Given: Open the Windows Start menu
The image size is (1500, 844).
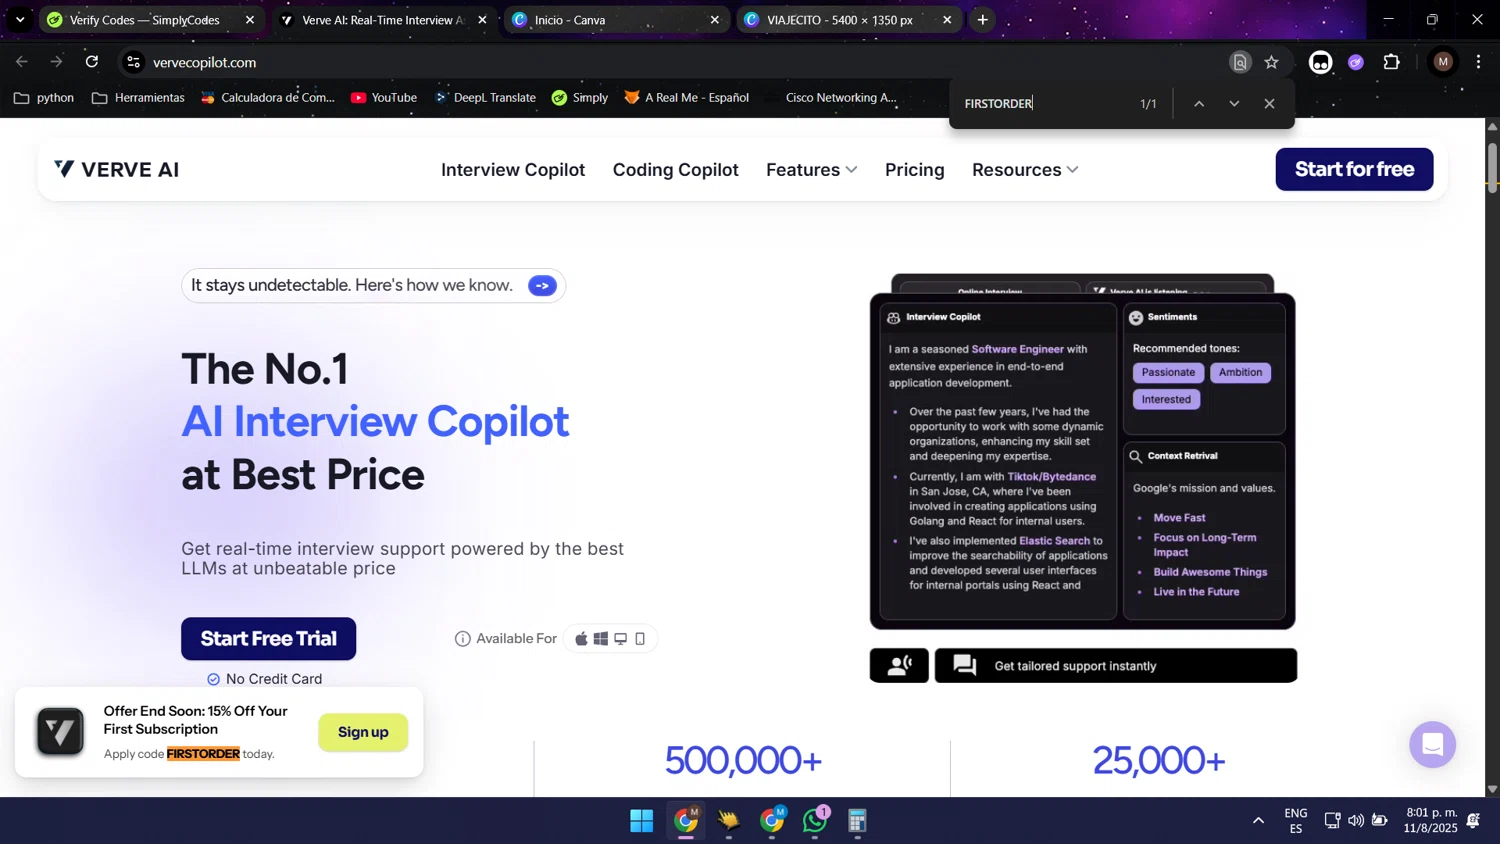Looking at the screenshot, I should click(642, 821).
